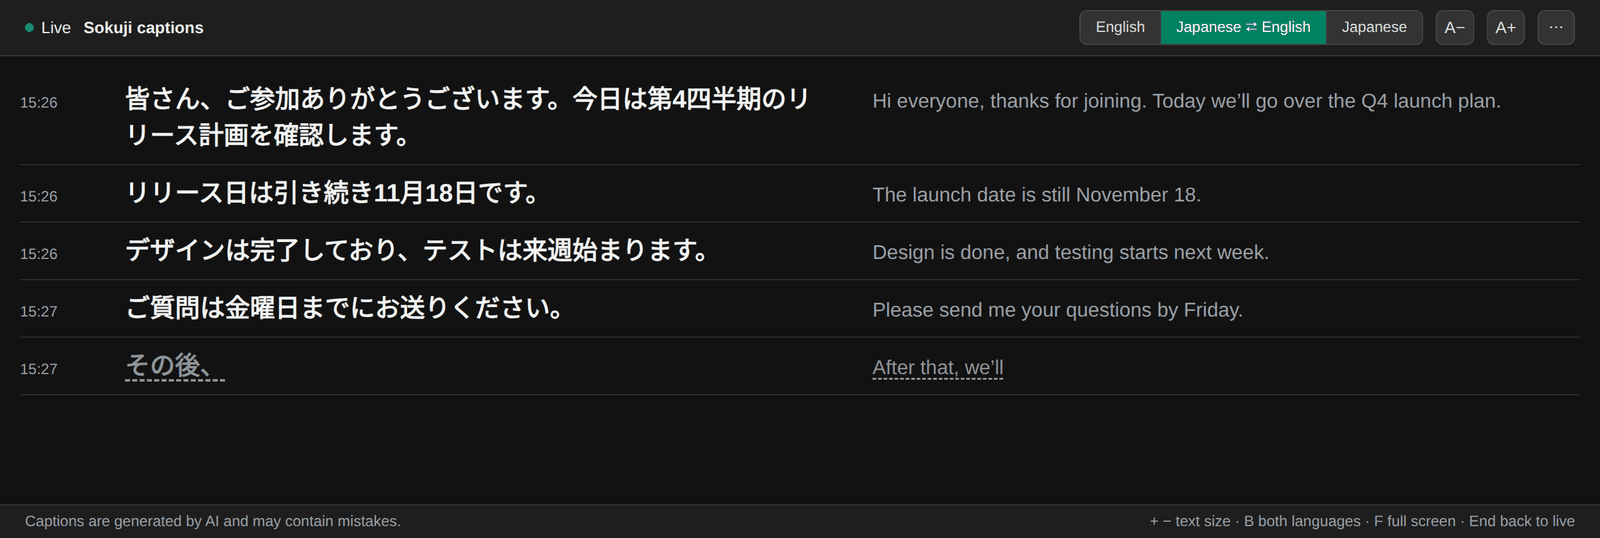Click the 15:27 timestamp beside the Friday line
The height and width of the screenshot is (538, 1600).
(x=39, y=312)
